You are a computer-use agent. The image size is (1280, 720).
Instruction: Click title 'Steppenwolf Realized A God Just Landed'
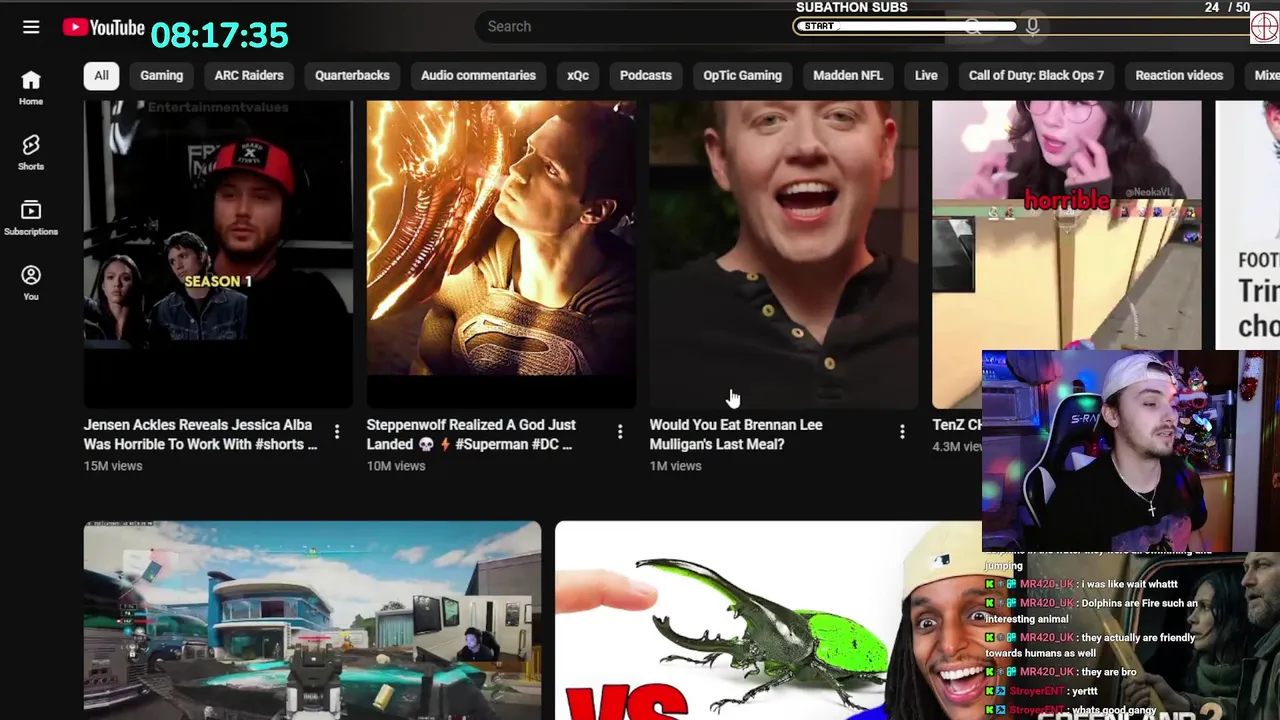coord(471,434)
